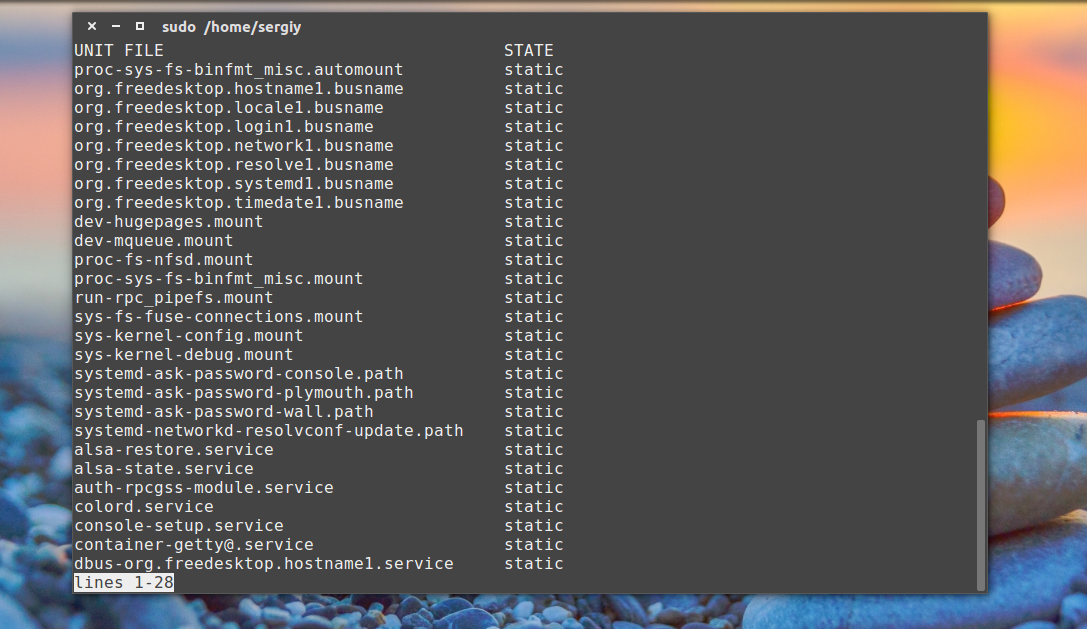Grab the terminal's vertical scrollbar thumb
Viewport: 1087px width, 629px height.
coord(980,504)
